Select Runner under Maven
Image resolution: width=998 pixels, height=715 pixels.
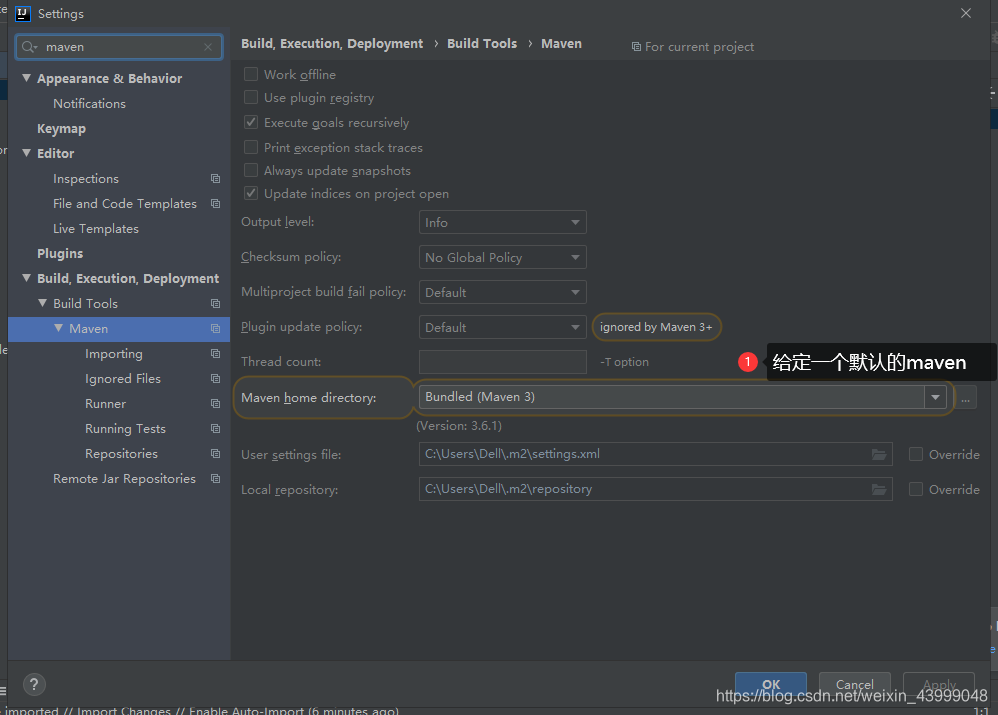106,404
